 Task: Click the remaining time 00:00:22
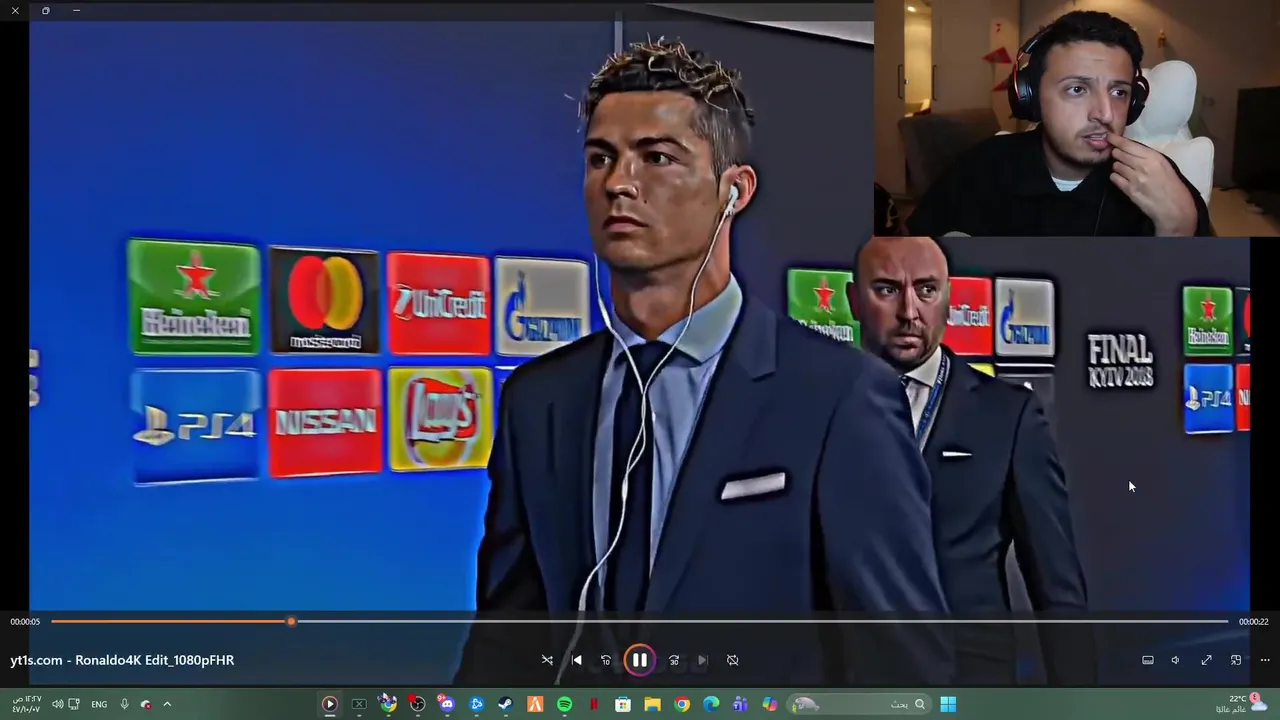1253,622
